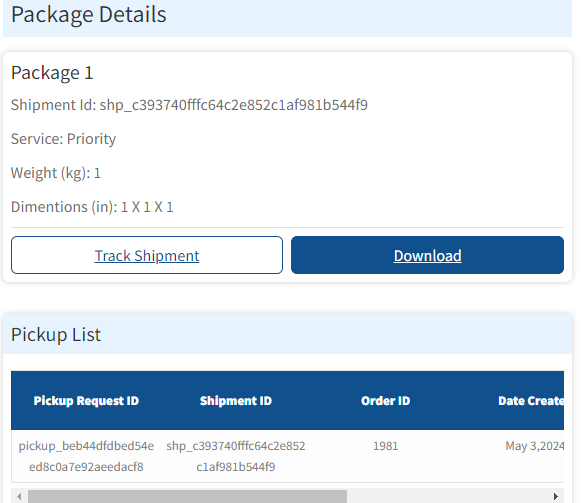Viewport: 584px width, 503px height.
Task: Click the Package 1 heading
Action: pos(52,73)
